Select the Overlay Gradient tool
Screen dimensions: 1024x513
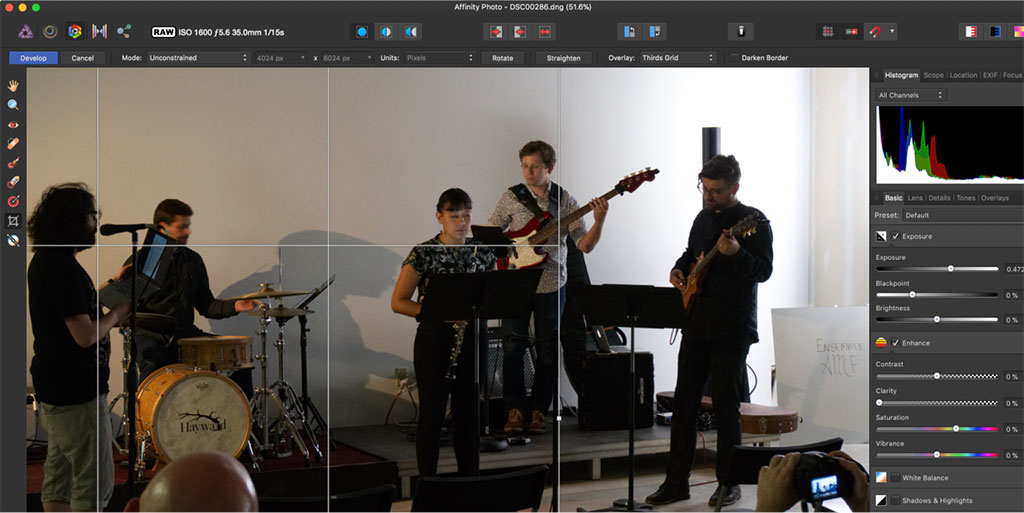point(13,202)
